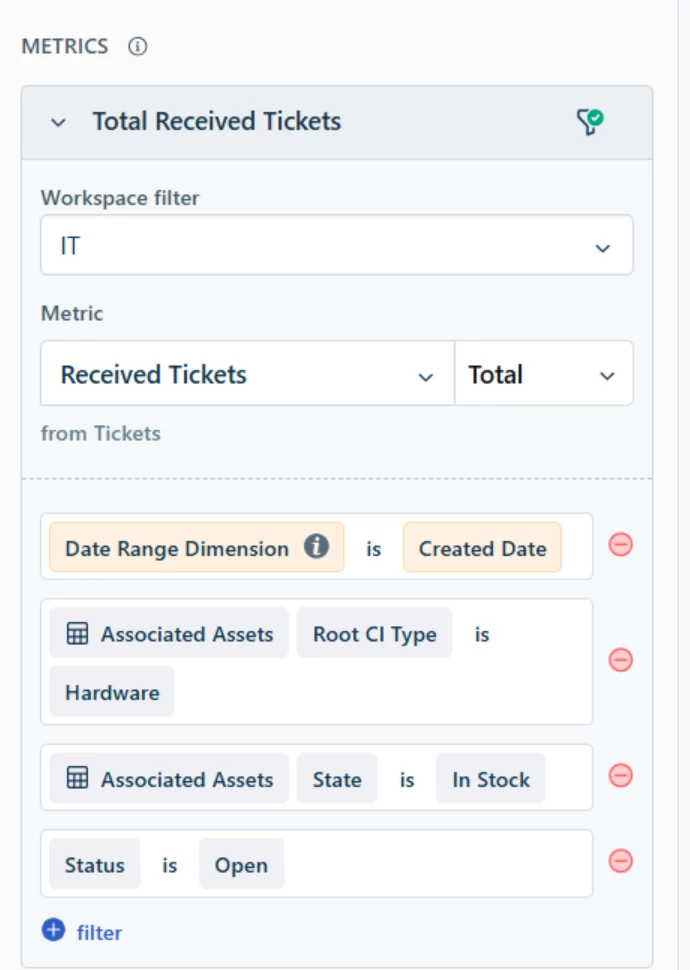Click info icon in Date Range Dimension chip
This screenshot has width=690, height=970.
click(316, 547)
